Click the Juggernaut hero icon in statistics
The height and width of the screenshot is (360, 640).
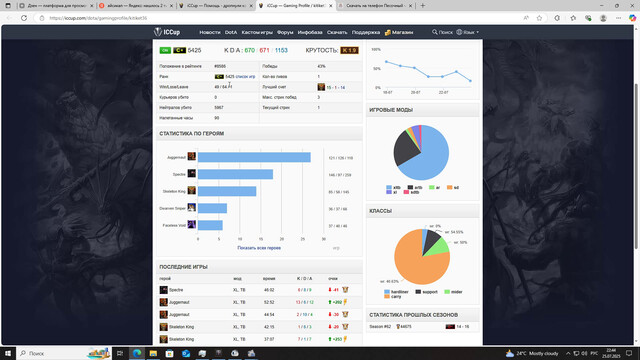[191, 157]
